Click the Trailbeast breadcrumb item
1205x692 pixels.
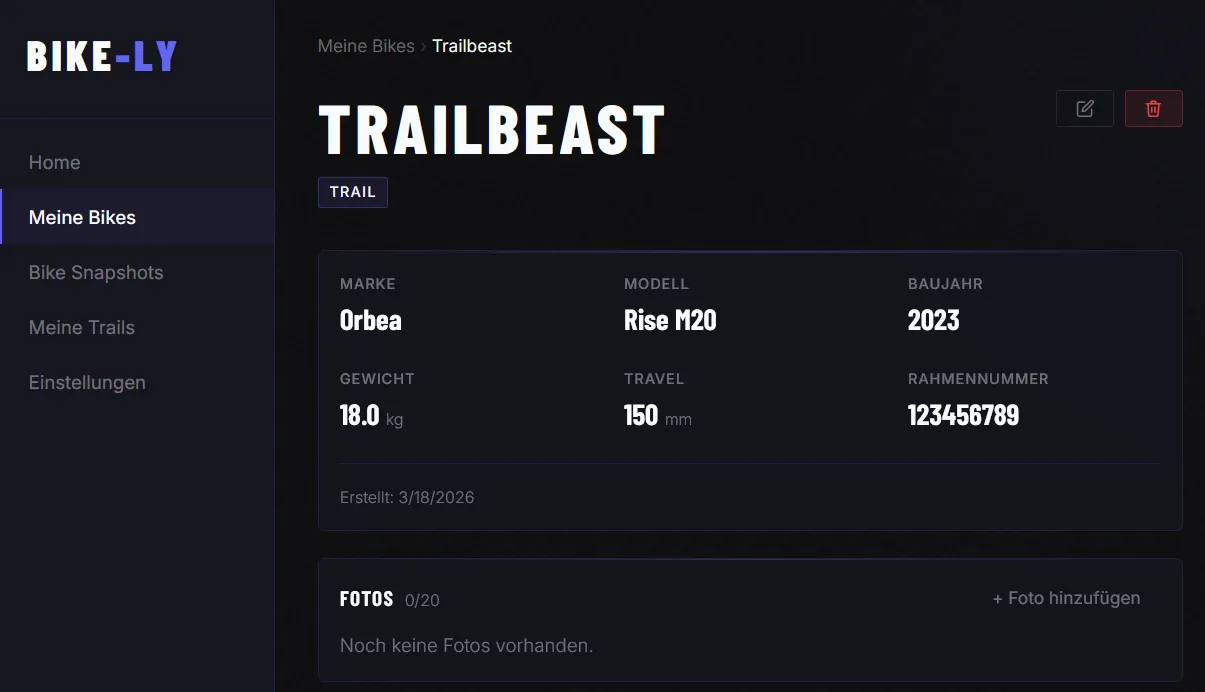pyautogui.click(x=472, y=46)
